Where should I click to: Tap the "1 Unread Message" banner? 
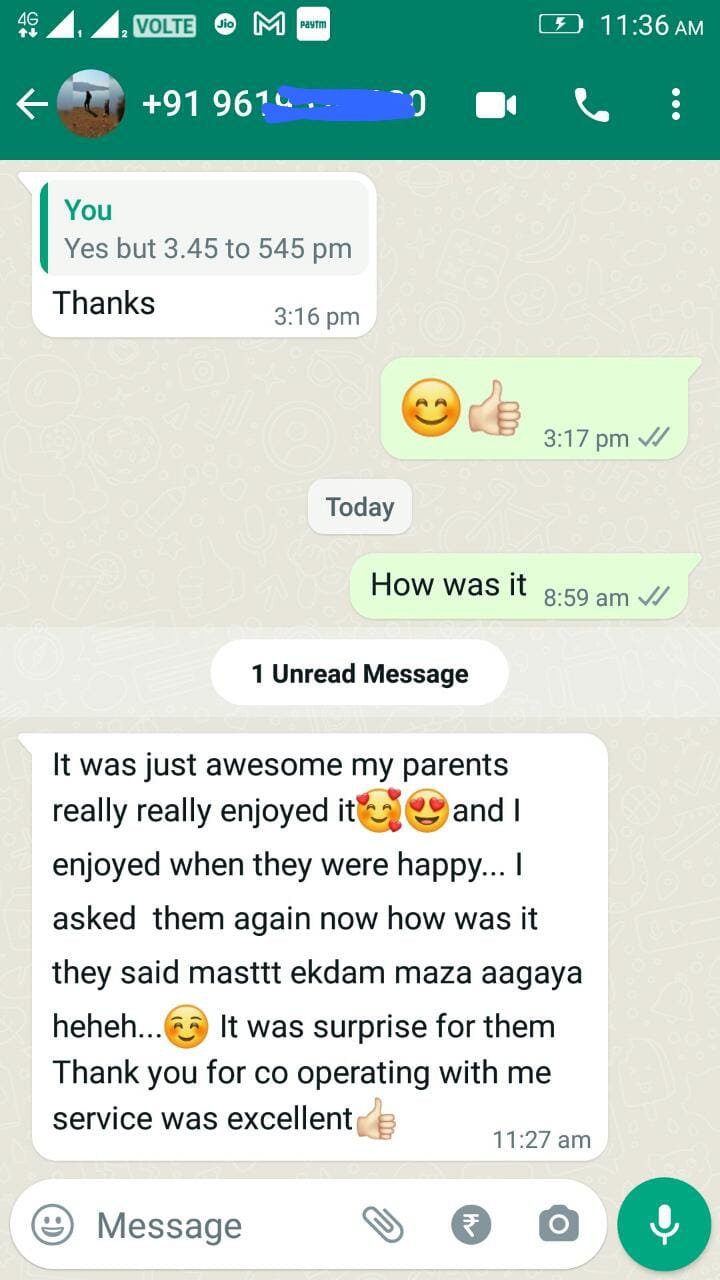[x=360, y=673]
